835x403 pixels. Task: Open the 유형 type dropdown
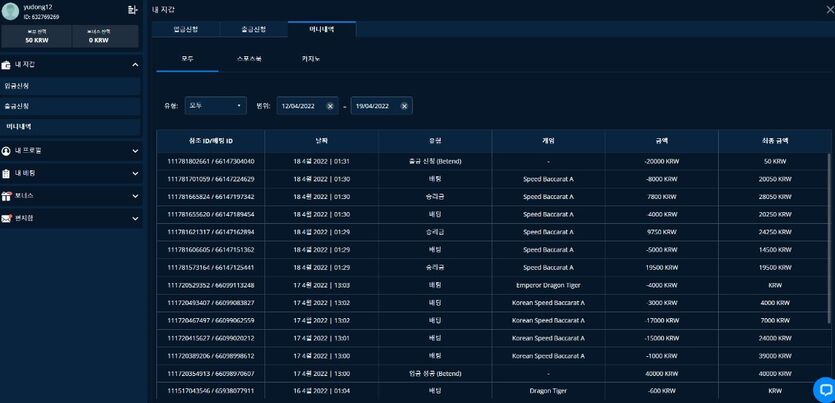pos(216,106)
